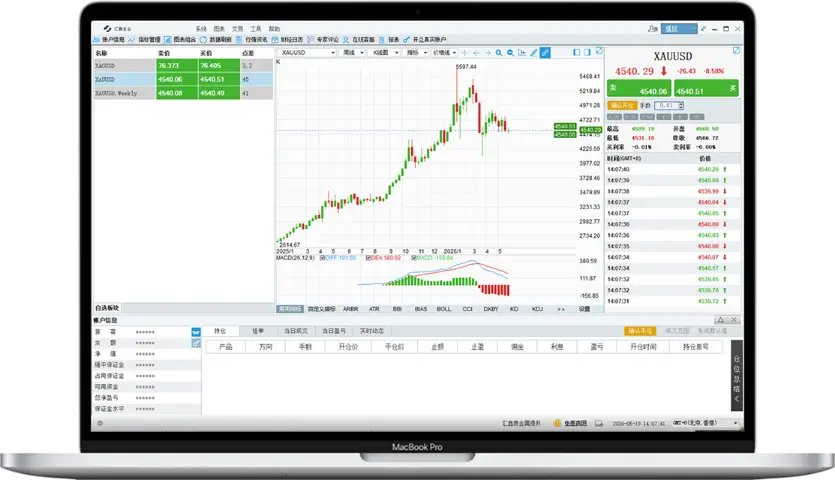Open the 交易 trade menu

pos(238,29)
